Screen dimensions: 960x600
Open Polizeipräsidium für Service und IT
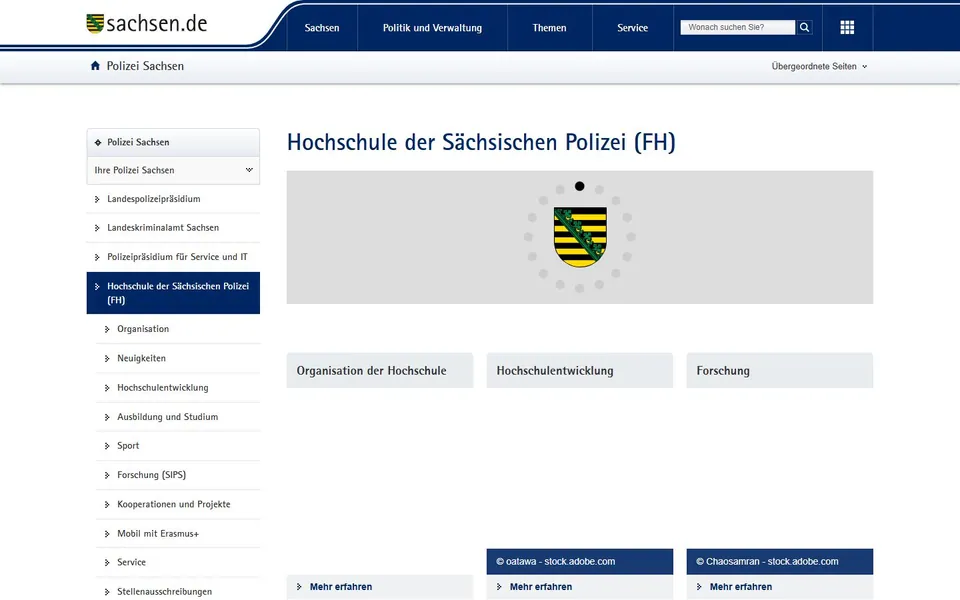173,257
